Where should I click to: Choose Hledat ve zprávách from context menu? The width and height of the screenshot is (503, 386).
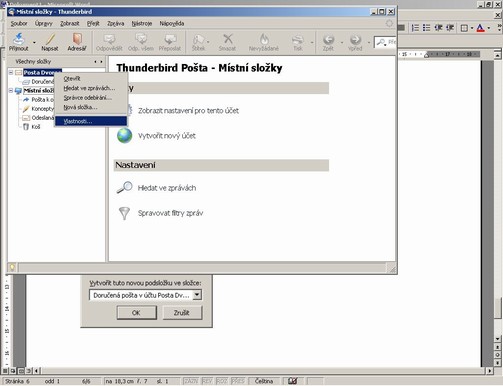click(x=91, y=88)
